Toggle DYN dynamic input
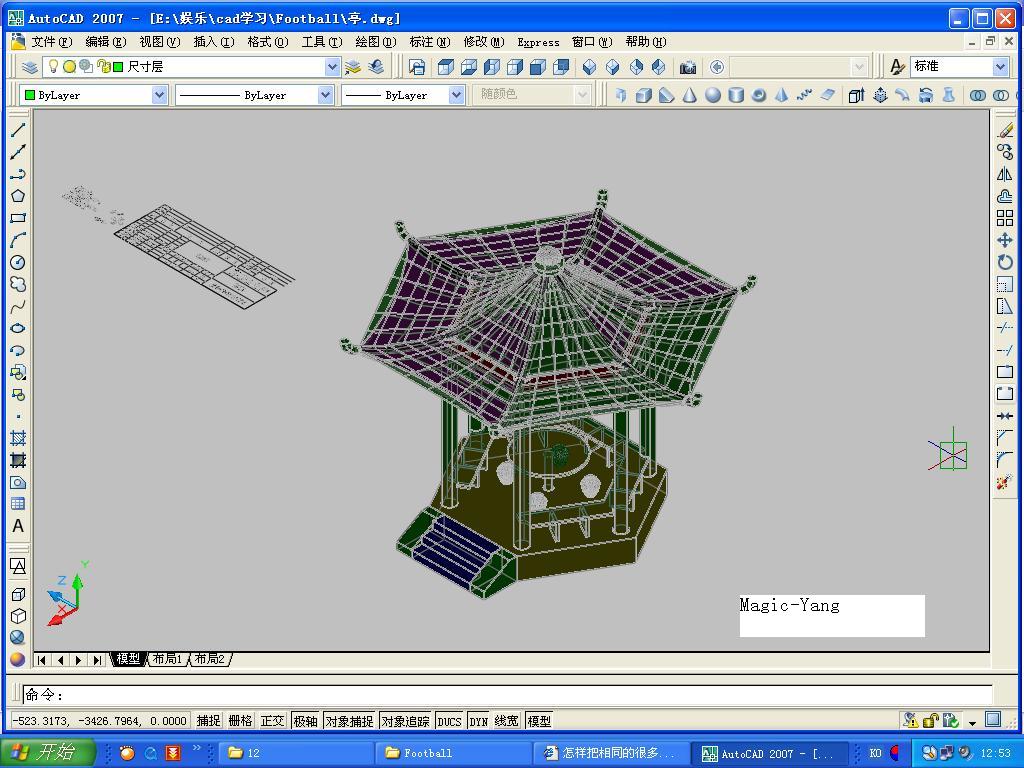The width and height of the screenshot is (1024, 768). (479, 721)
